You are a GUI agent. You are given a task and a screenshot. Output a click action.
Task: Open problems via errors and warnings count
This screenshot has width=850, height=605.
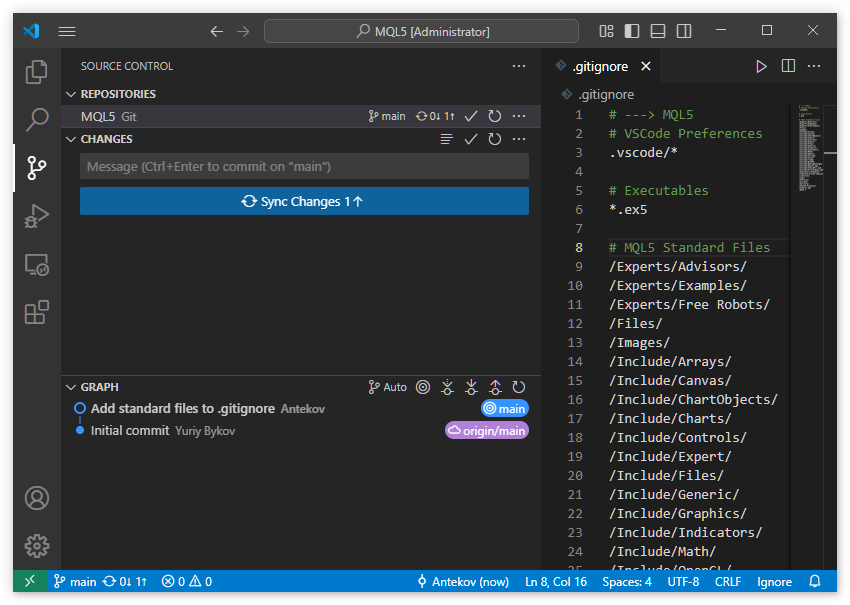[187, 581]
